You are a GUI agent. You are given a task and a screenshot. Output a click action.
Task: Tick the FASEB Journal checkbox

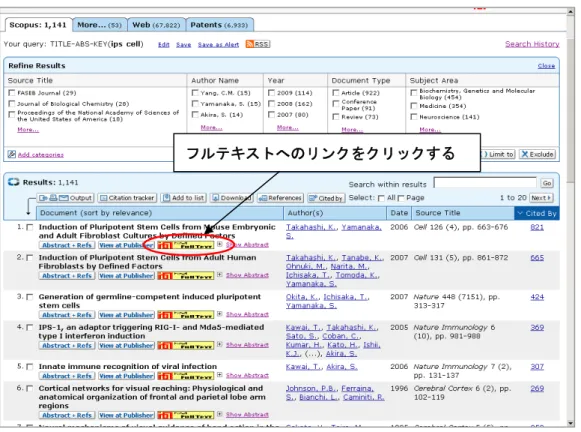[x=12, y=93]
